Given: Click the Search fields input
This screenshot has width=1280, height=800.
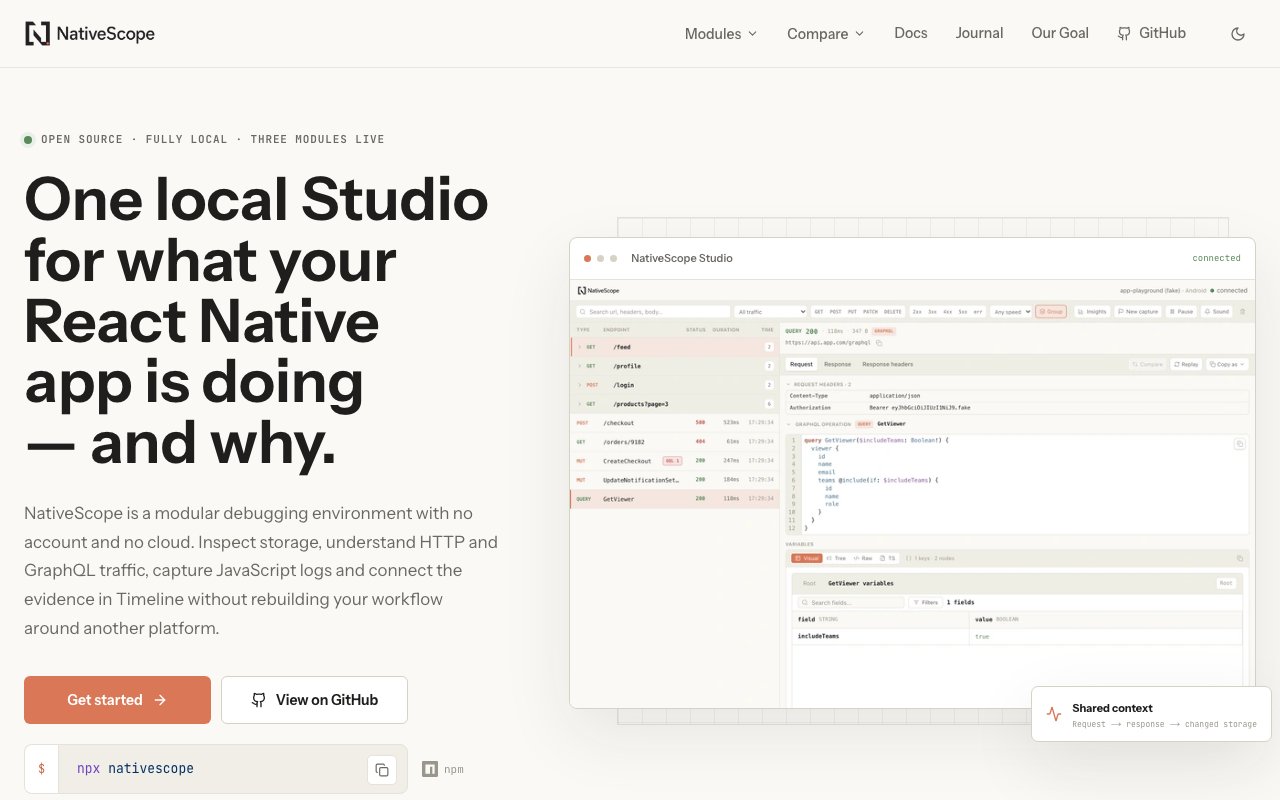Looking at the screenshot, I should (x=851, y=602).
